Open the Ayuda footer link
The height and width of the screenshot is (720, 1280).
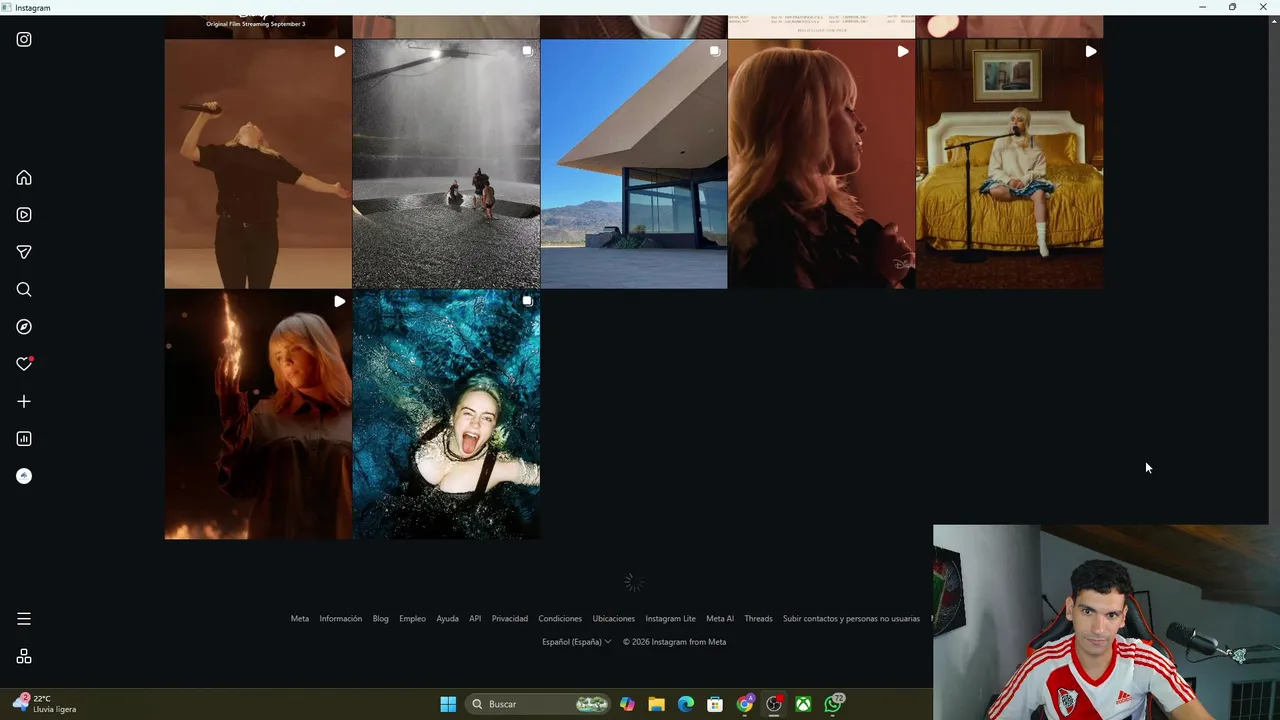point(447,619)
